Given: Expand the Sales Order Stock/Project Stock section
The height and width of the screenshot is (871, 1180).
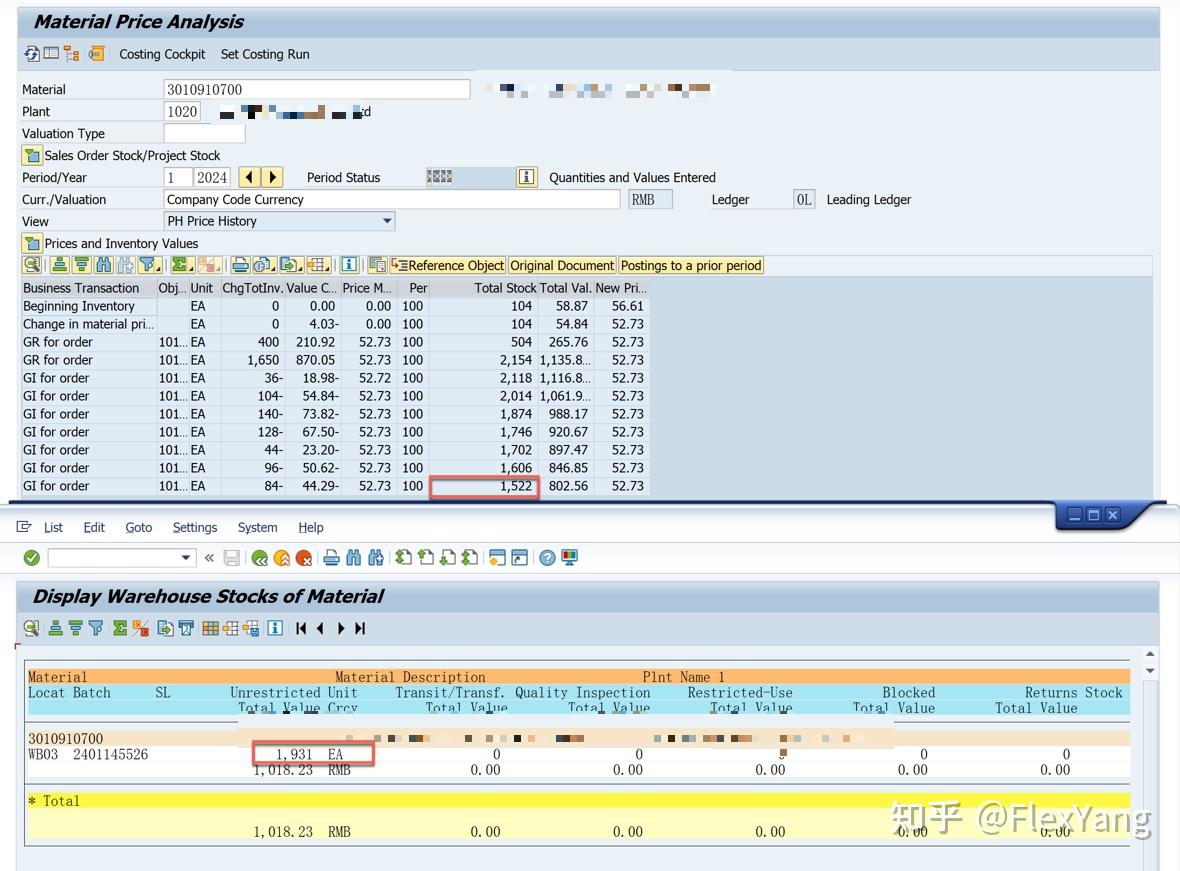Looking at the screenshot, I should (32, 156).
